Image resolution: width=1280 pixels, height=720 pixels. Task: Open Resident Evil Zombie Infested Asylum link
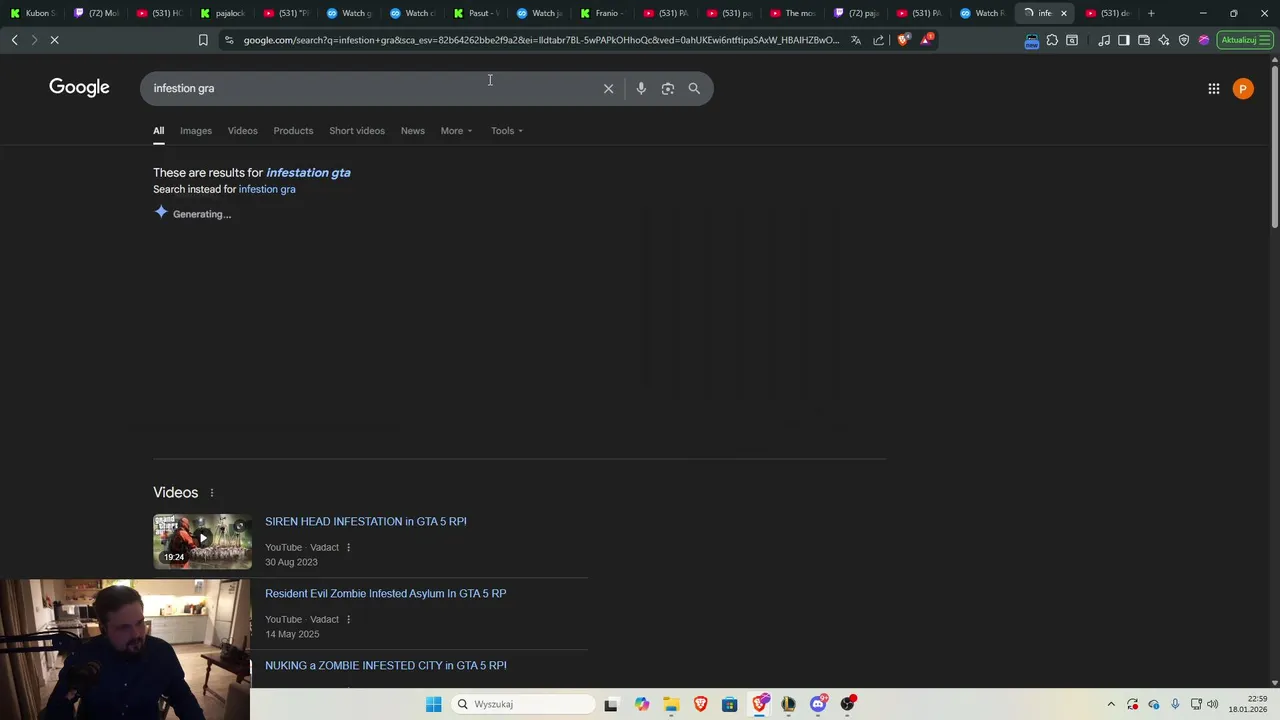pos(386,594)
